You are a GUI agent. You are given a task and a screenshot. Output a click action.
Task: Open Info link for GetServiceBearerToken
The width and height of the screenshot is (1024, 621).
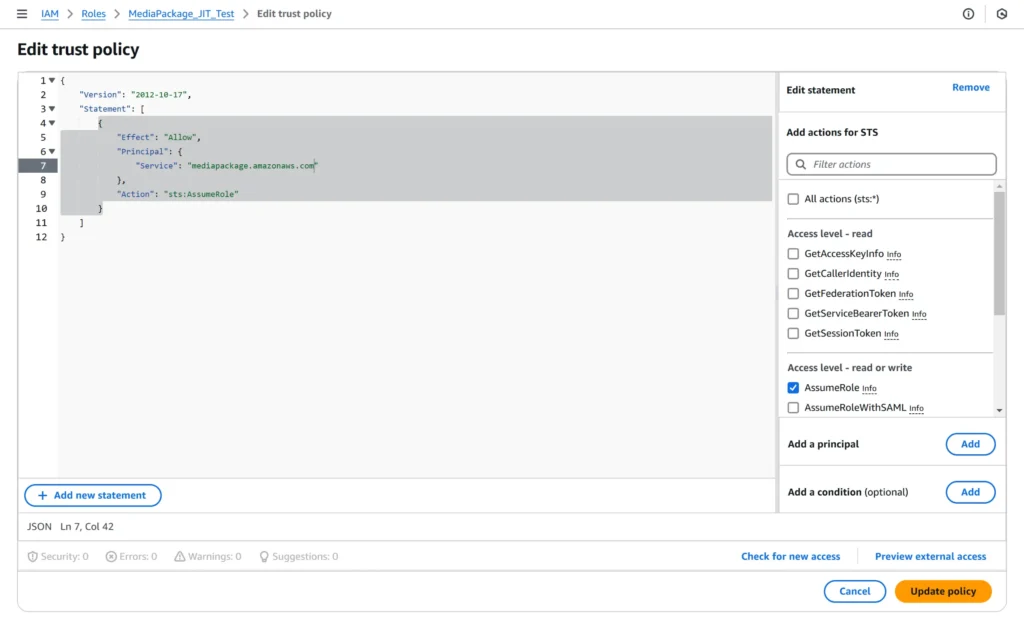tap(919, 314)
